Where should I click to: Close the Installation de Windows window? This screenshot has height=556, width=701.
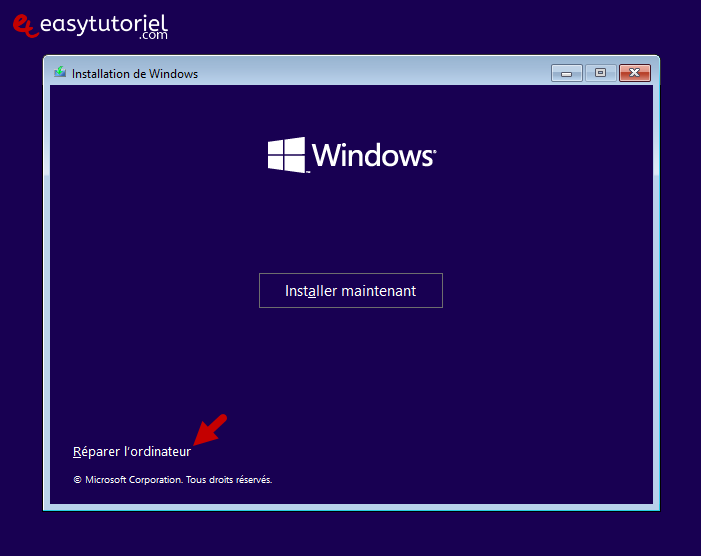(634, 73)
